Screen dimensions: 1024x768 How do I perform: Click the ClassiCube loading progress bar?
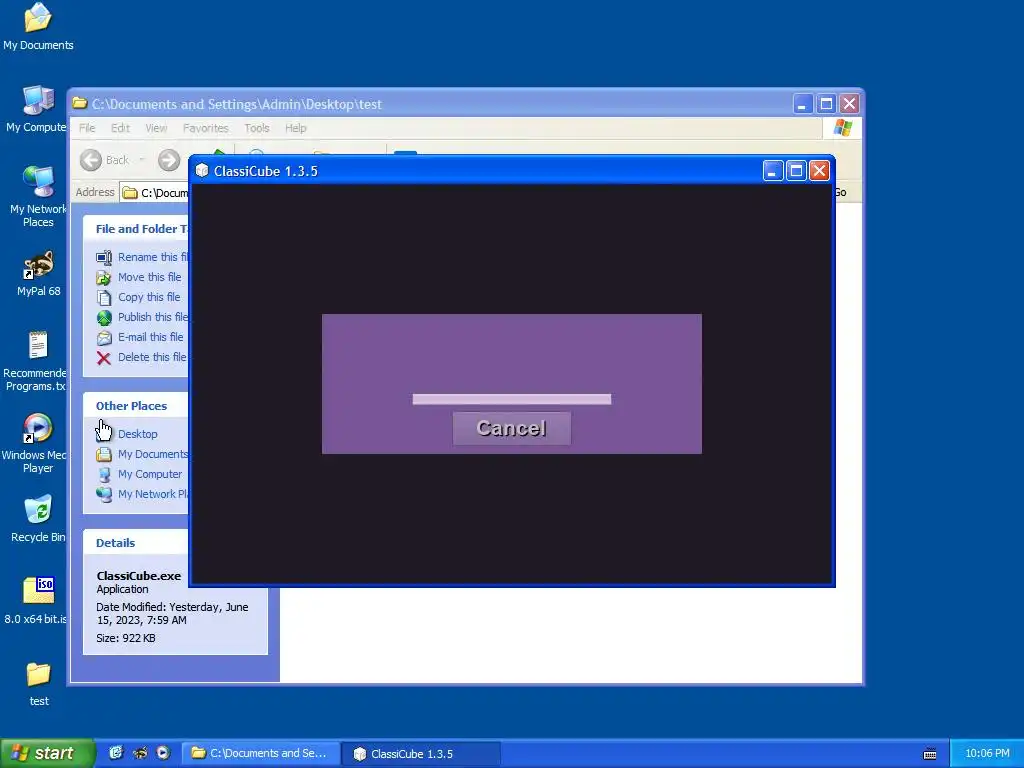[x=511, y=399]
